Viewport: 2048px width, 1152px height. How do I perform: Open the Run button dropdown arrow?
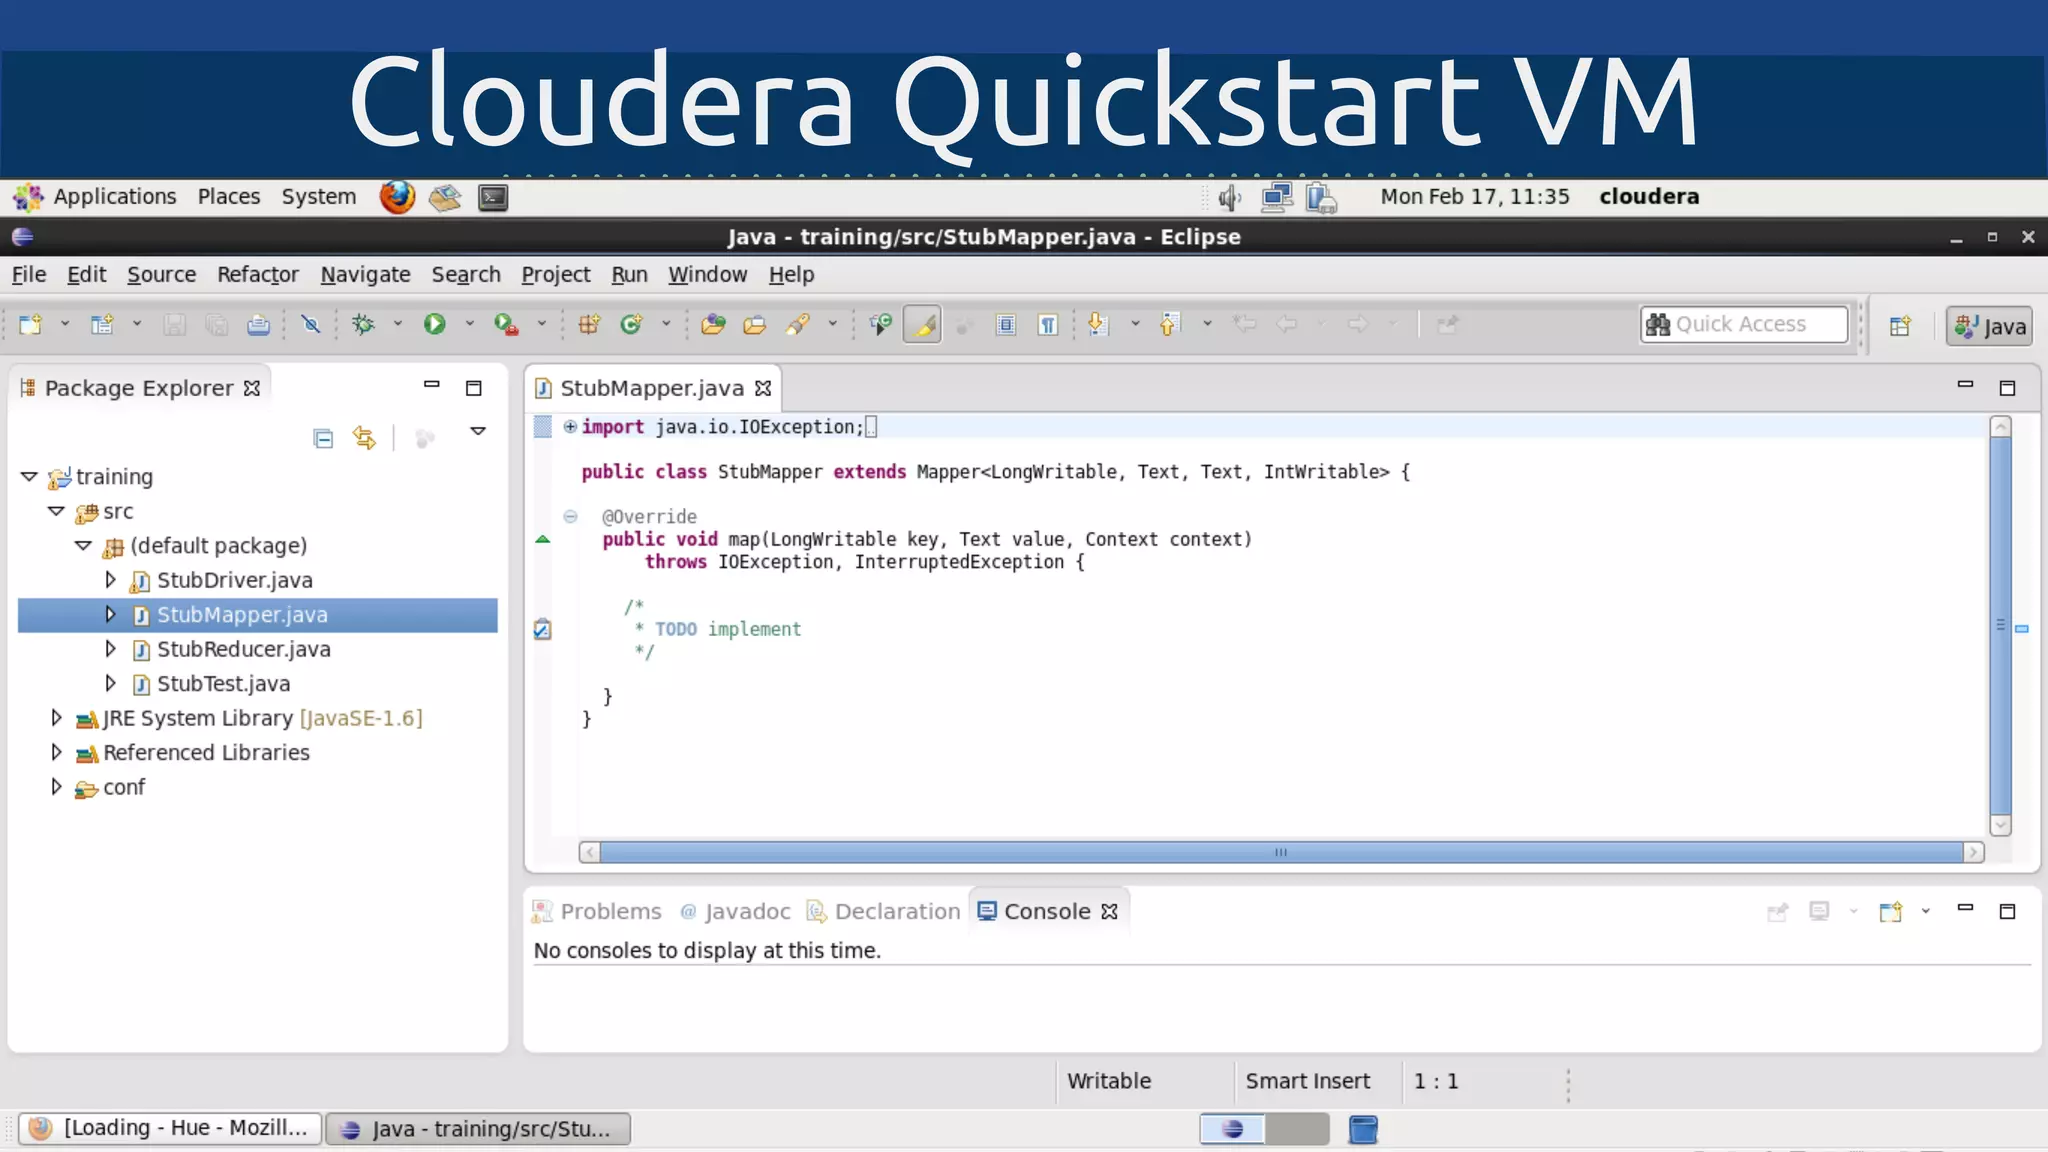(x=469, y=324)
